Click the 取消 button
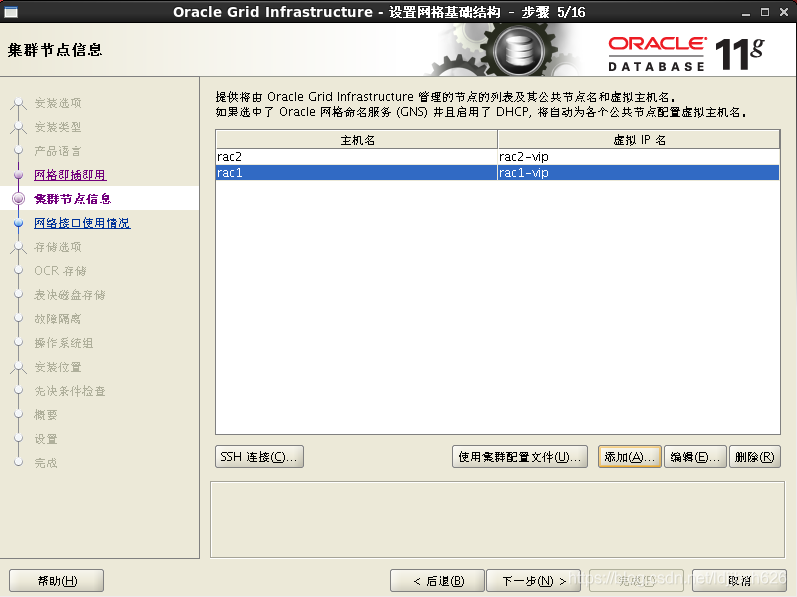This screenshot has height=597, width=797. [x=739, y=580]
